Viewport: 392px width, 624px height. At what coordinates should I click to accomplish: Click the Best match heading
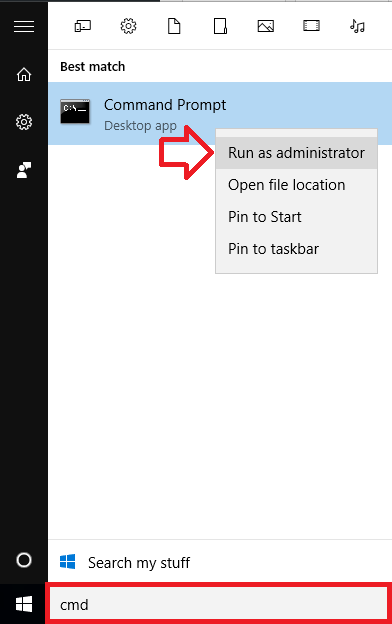coord(92,66)
